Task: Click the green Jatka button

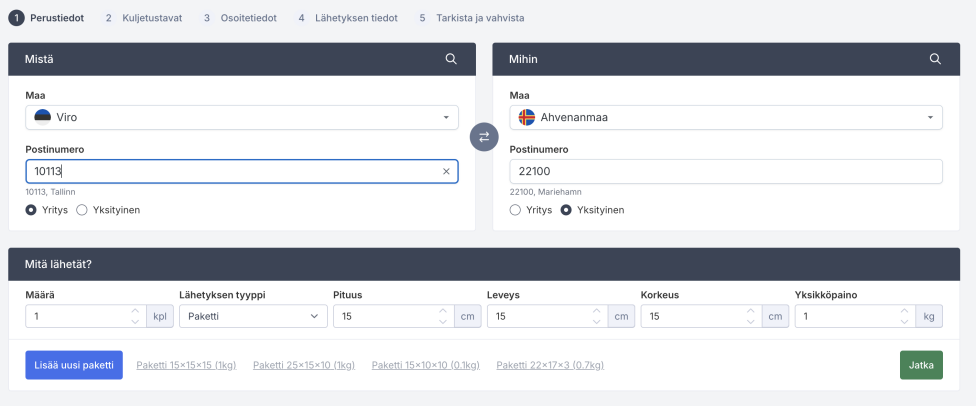Action: (920, 365)
